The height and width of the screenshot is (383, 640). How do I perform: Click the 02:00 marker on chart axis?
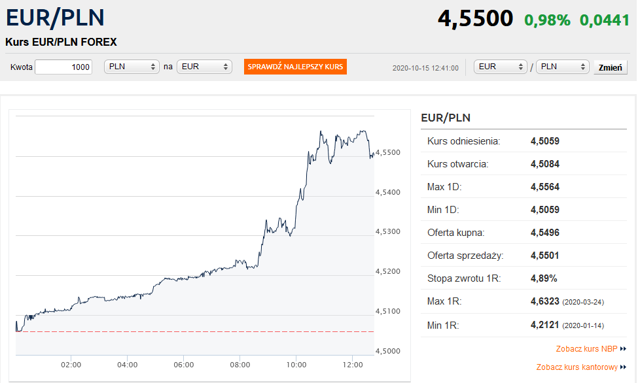click(71, 365)
